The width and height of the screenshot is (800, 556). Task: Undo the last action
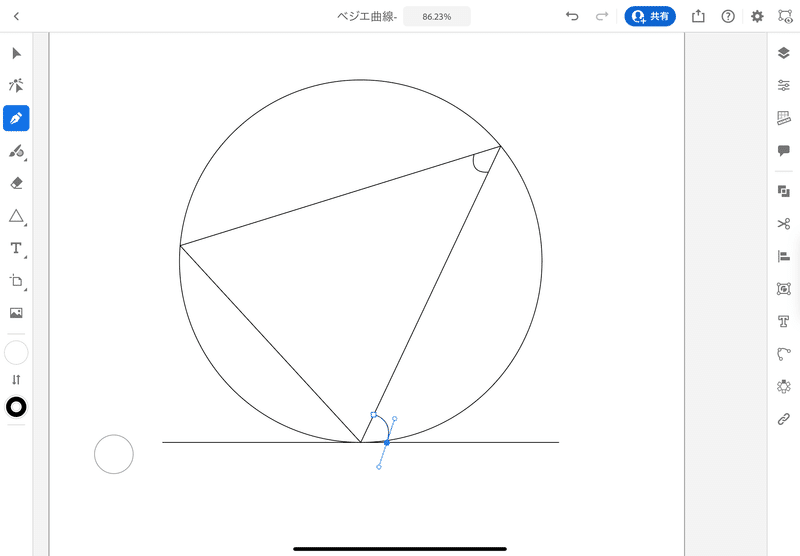click(x=572, y=16)
